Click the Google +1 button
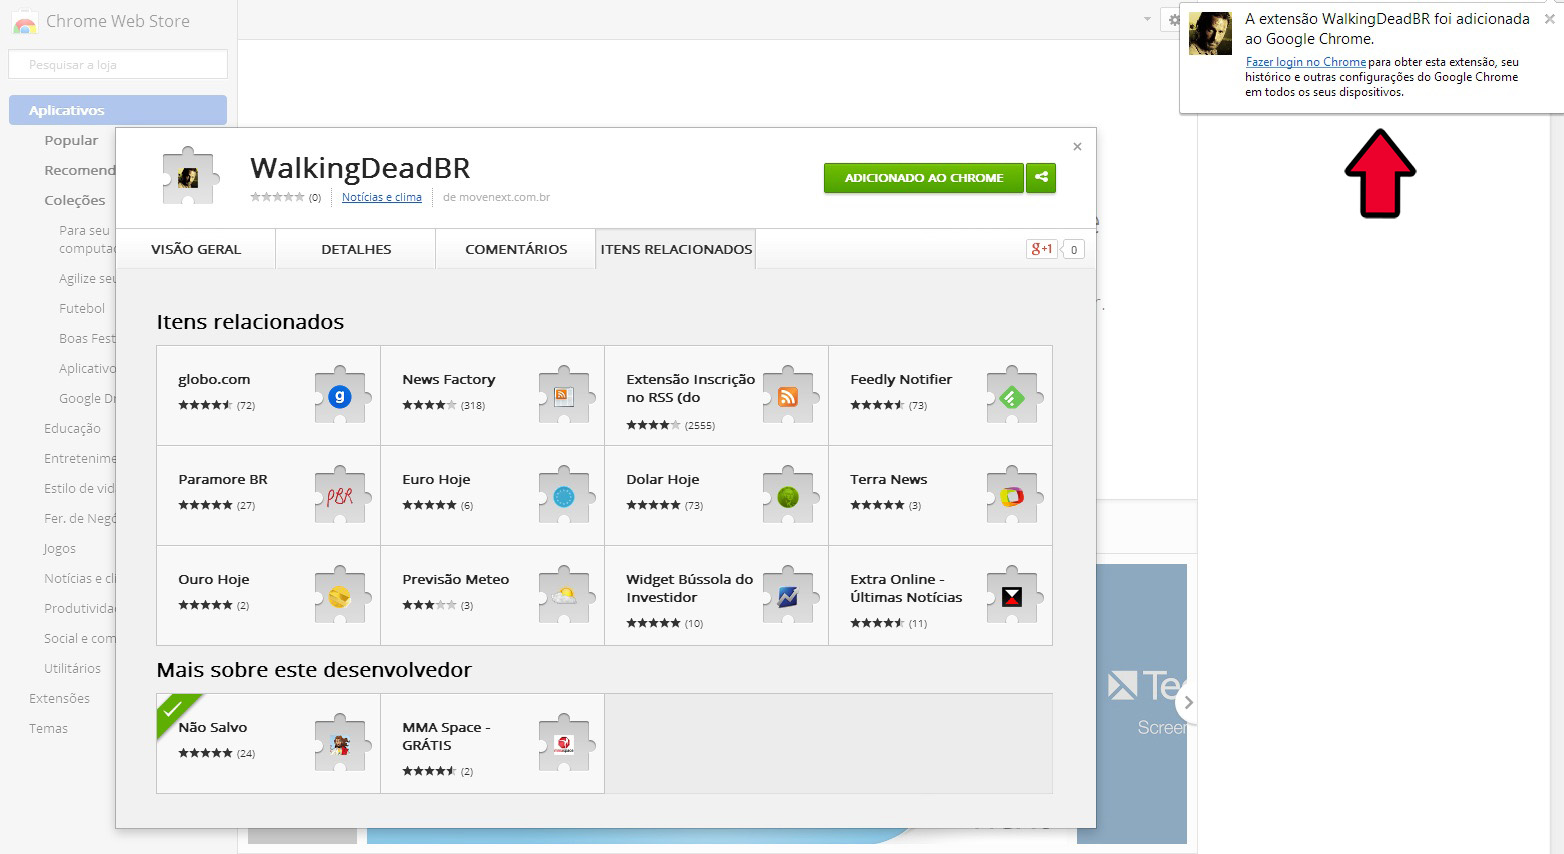The width and height of the screenshot is (1564, 854). click(x=1041, y=249)
